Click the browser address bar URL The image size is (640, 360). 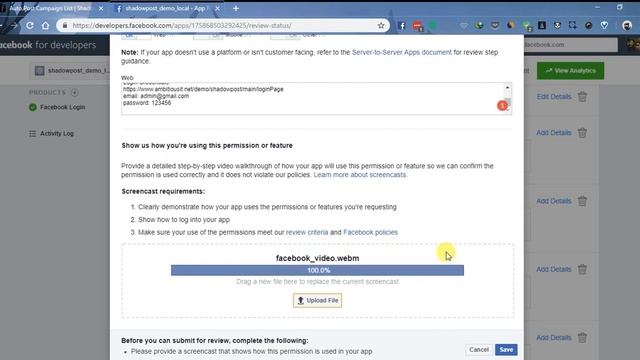click(182, 25)
